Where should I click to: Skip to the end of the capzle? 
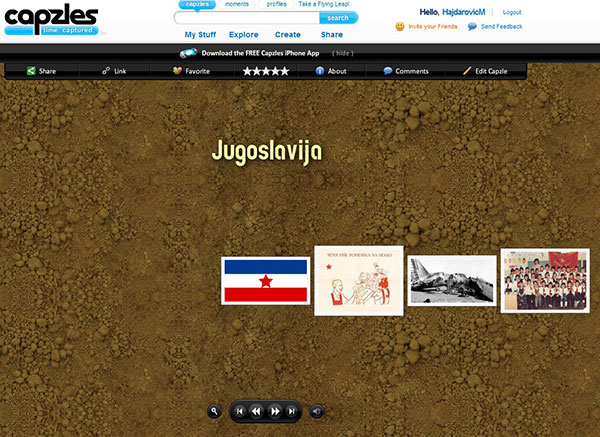[291, 411]
